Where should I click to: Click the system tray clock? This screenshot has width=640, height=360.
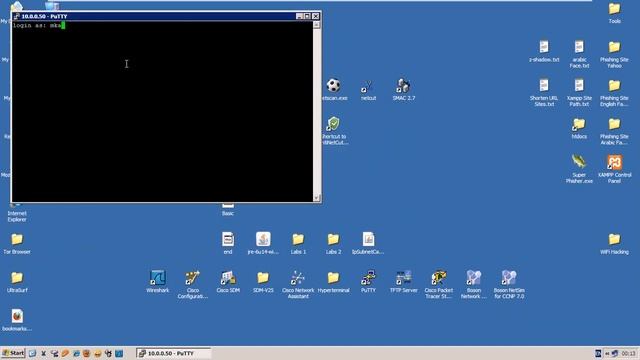[x=629, y=353]
